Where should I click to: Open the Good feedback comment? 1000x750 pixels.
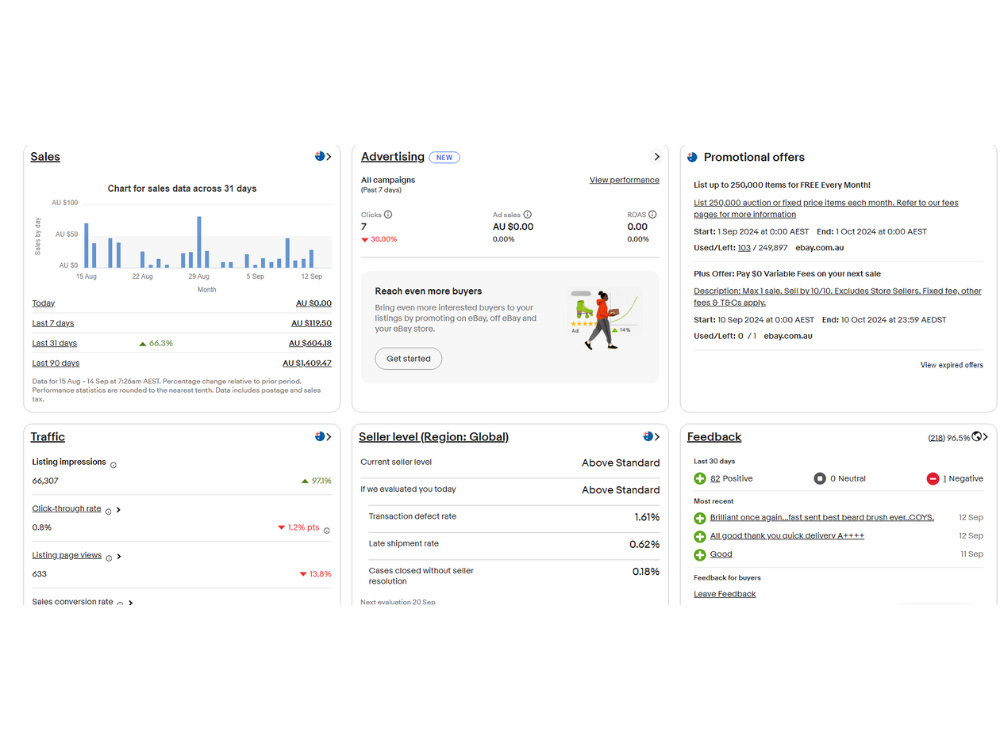[721, 554]
